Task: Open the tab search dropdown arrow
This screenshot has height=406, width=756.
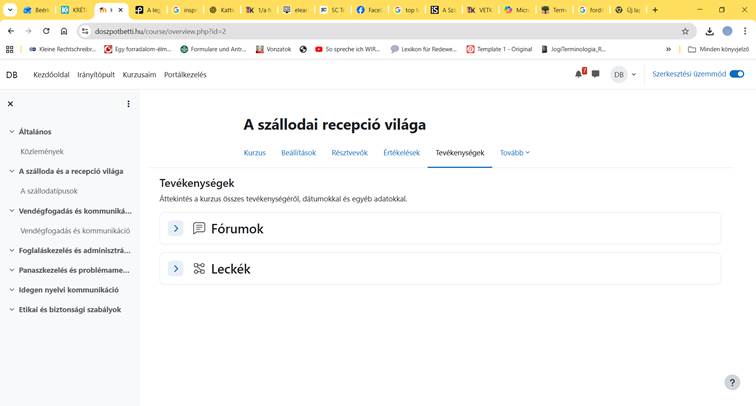Action: [x=10, y=10]
